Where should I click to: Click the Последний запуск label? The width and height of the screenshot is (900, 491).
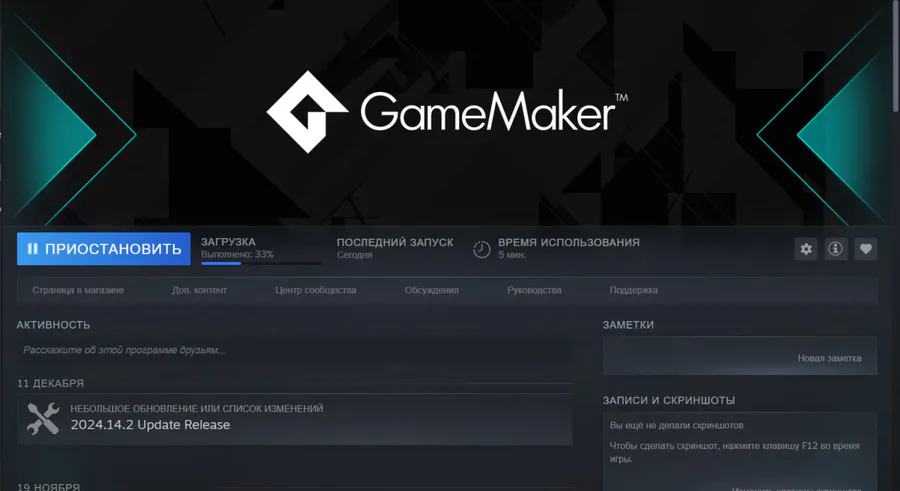pyautogui.click(x=395, y=242)
